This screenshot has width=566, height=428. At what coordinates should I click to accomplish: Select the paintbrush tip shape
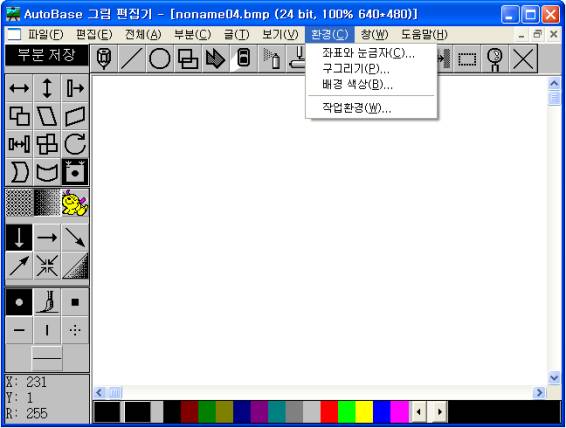click(x=47, y=302)
